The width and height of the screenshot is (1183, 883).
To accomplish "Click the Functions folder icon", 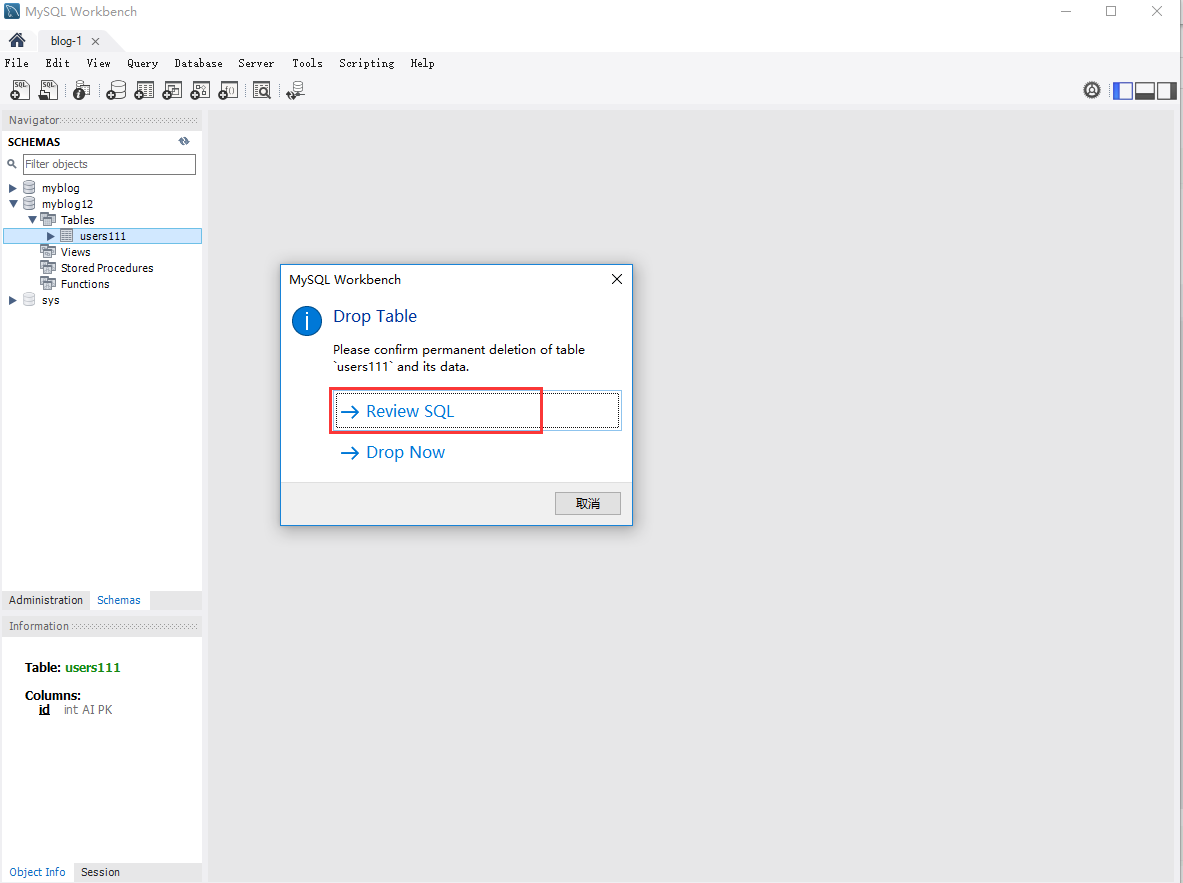I will (48, 283).
